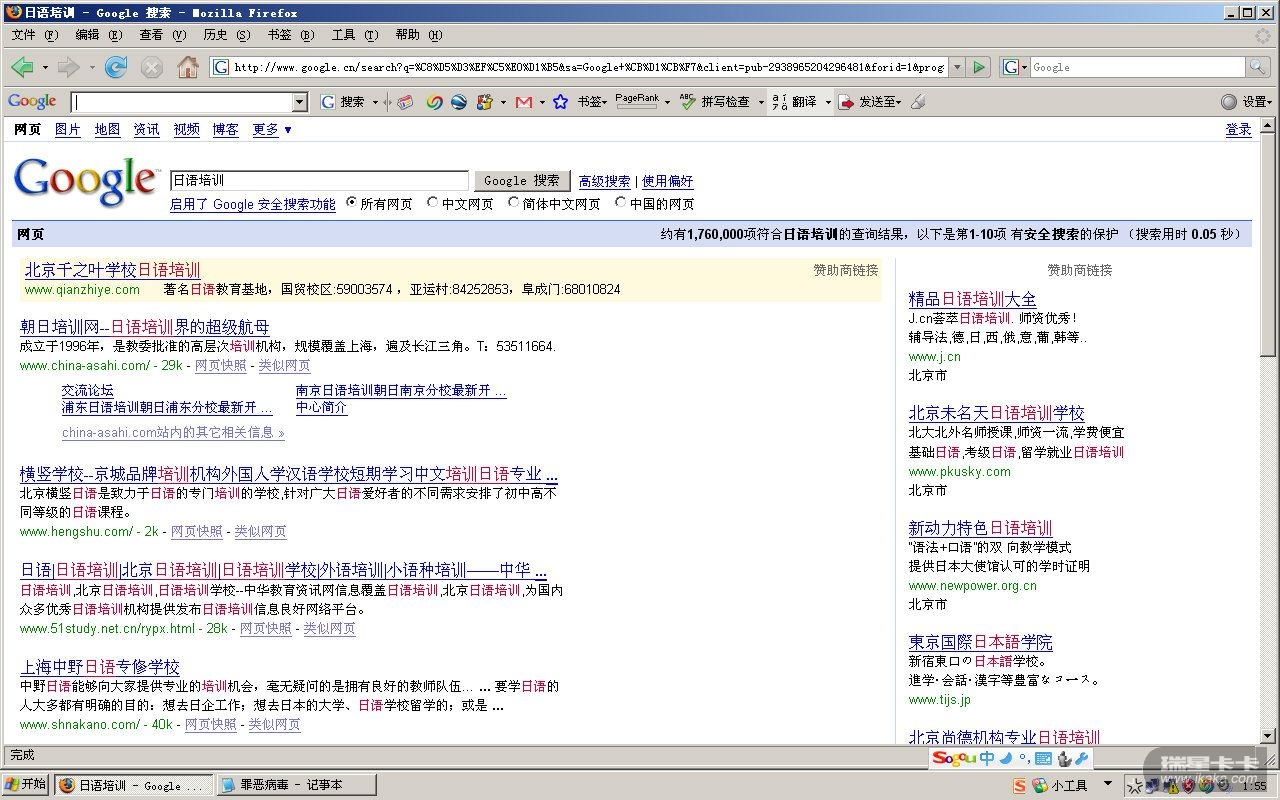Image resolution: width=1280 pixels, height=800 pixels.
Task: Switch to the 罪恶病毒 - 记事本 taskbar window
Action: pos(296,785)
